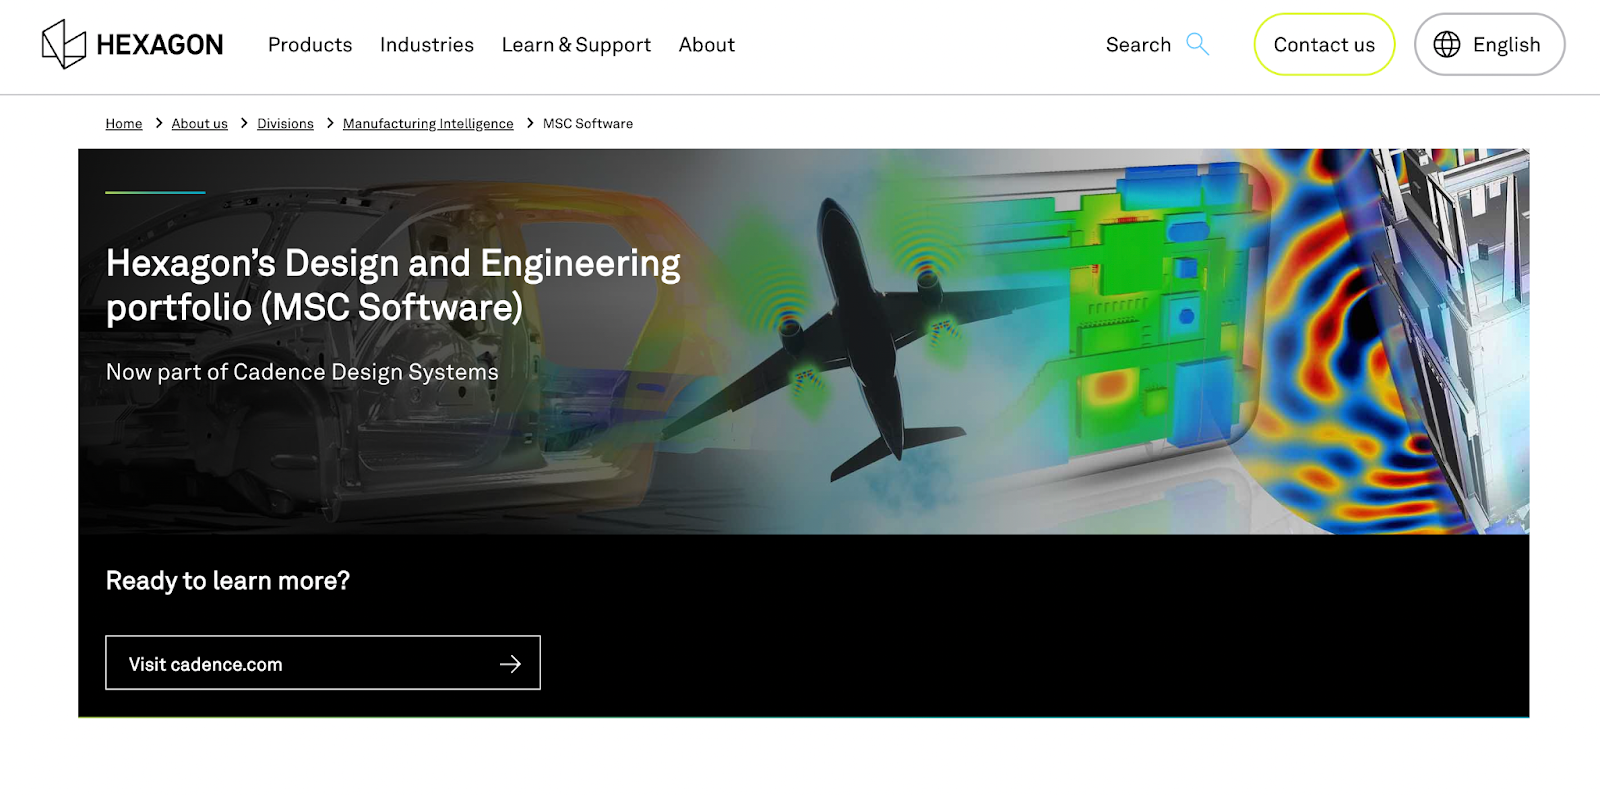The width and height of the screenshot is (1600, 795).
Task: Open the Products menu
Action: [310, 45]
